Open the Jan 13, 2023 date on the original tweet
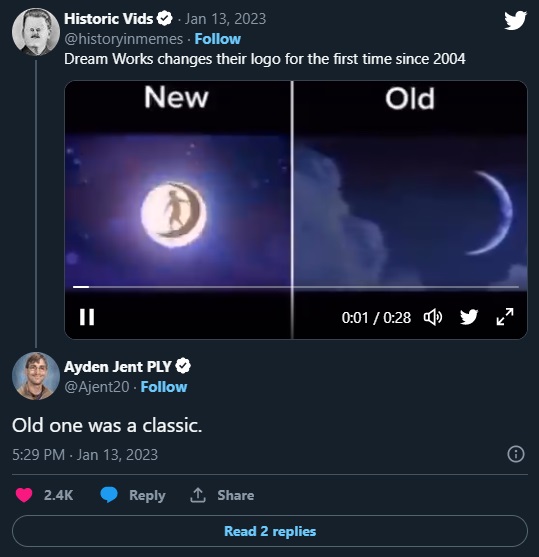This screenshot has height=557, width=539. (x=225, y=19)
